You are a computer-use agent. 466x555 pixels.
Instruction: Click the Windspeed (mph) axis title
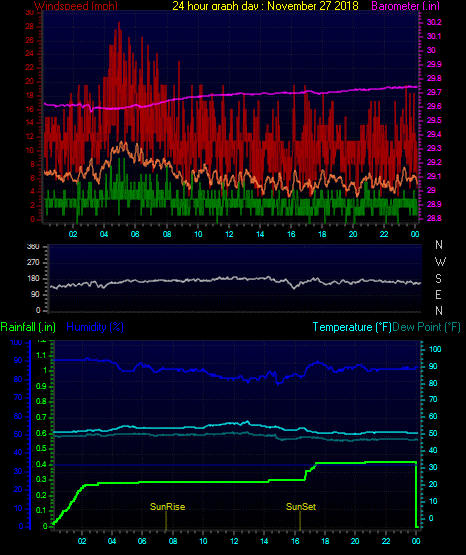(76, 6)
